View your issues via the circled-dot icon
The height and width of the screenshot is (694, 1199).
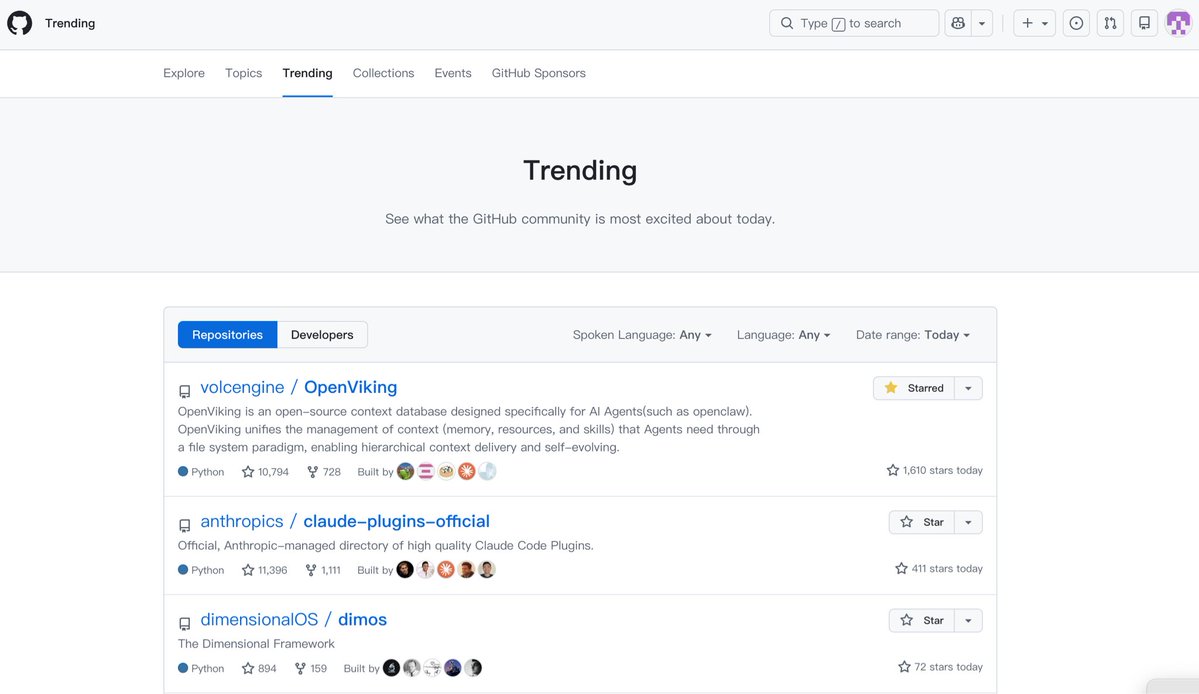1076,22
